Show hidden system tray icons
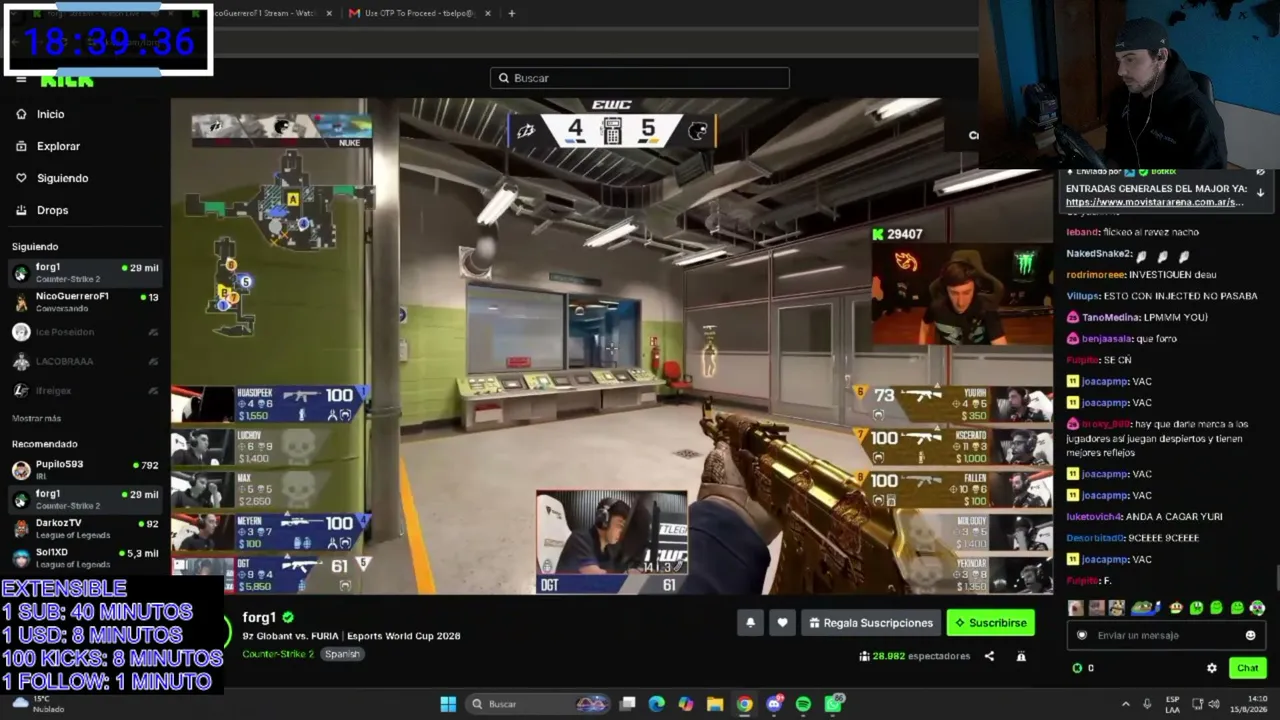1280x720 pixels. coord(1126,704)
